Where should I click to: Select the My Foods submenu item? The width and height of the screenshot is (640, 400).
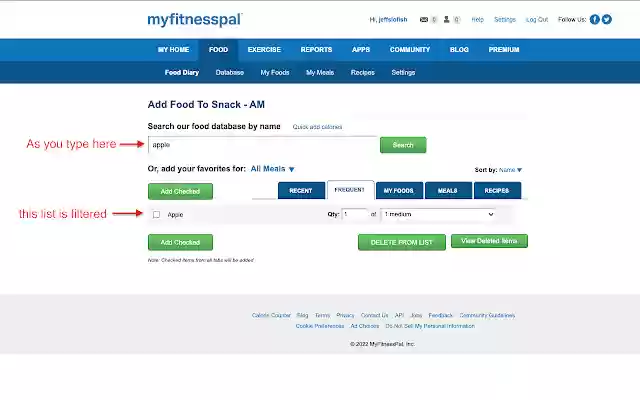pyautogui.click(x=275, y=73)
